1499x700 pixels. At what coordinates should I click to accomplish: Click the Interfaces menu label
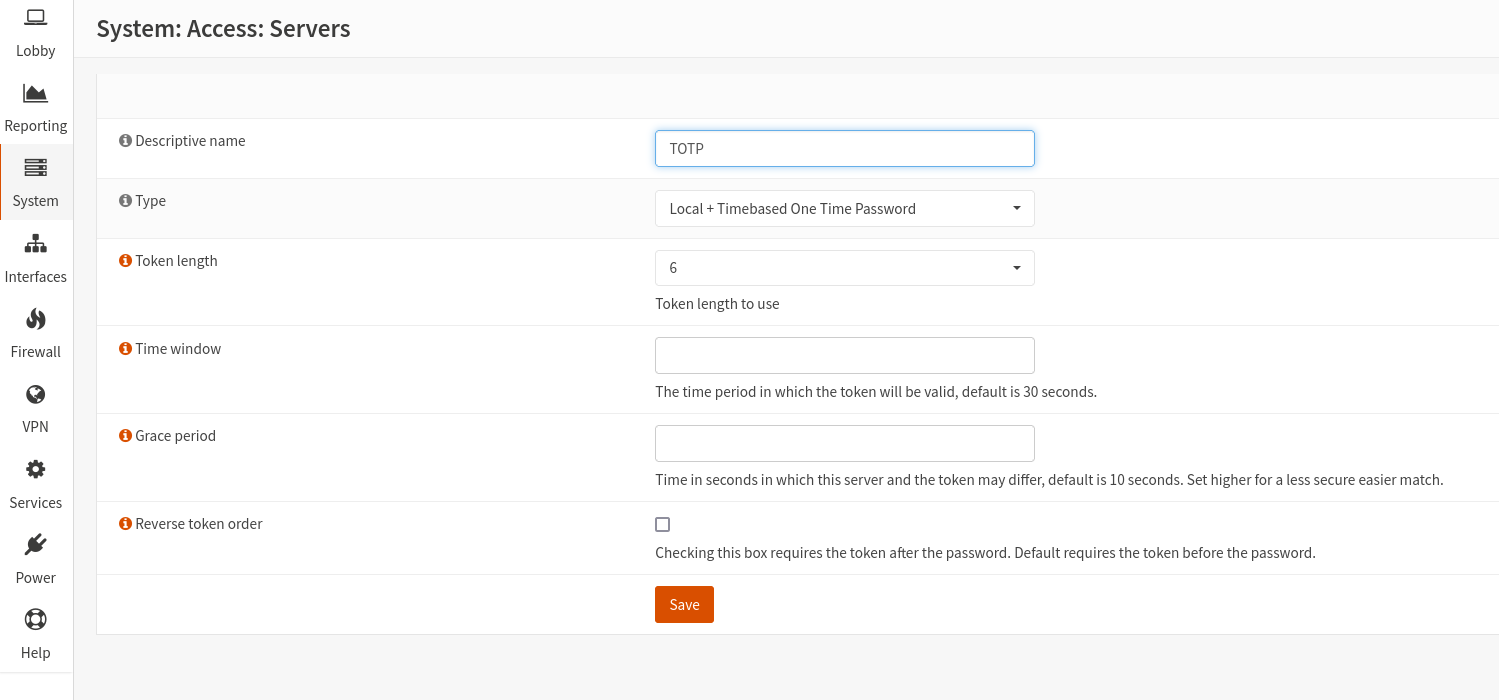[x=36, y=277]
